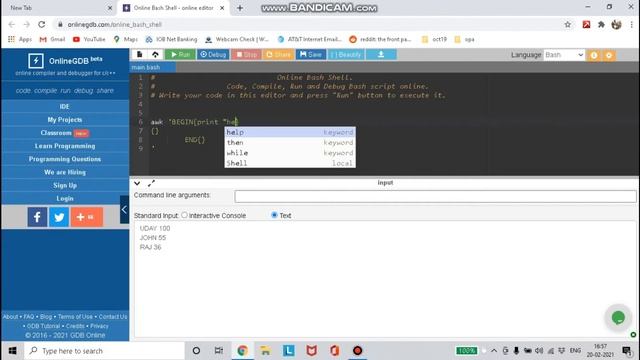Open Contact Us footer link
The width and height of the screenshot is (640, 360).
click(x=113, y=317)
